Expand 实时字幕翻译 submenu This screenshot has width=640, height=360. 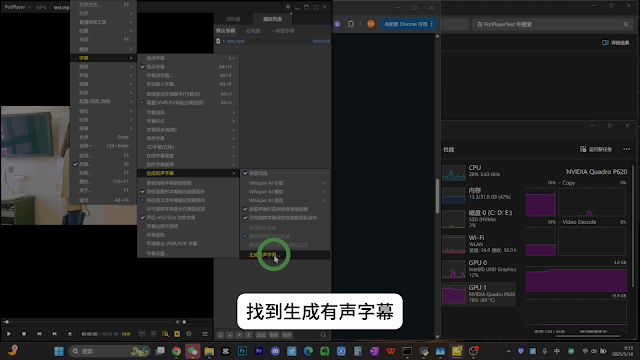click(x=188, y=164)
